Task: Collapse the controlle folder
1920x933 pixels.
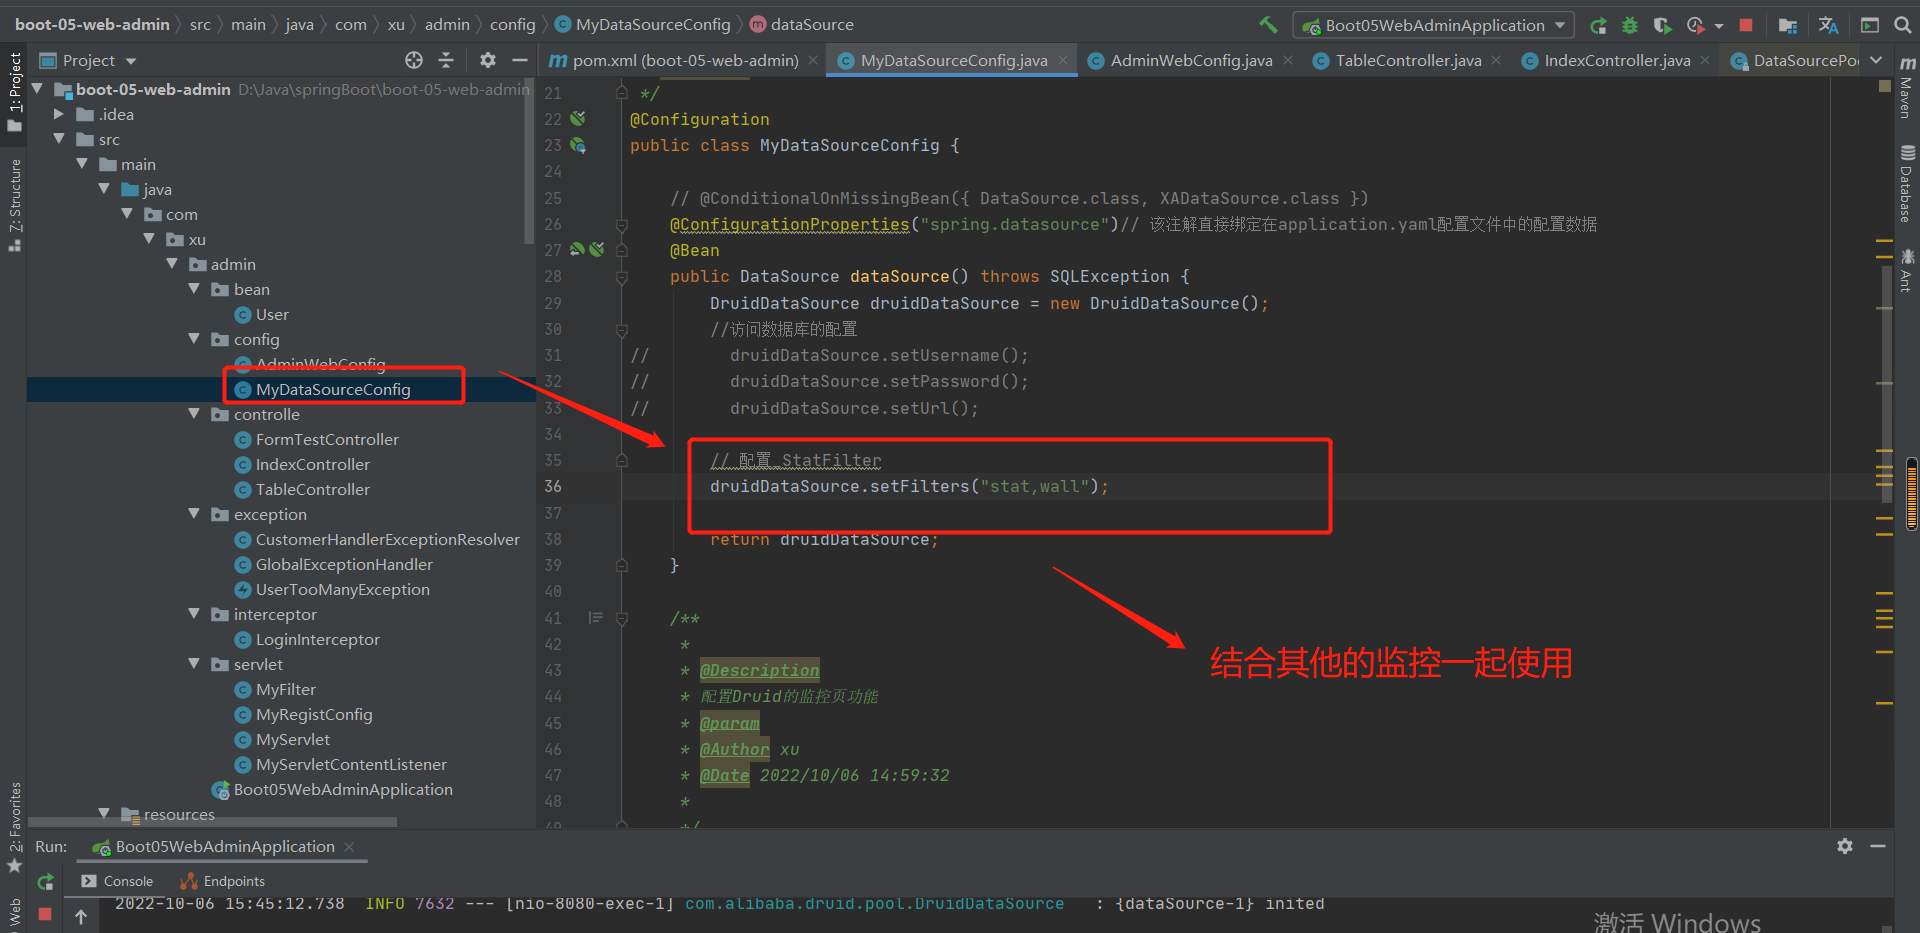Action: [x=194, y=414]
